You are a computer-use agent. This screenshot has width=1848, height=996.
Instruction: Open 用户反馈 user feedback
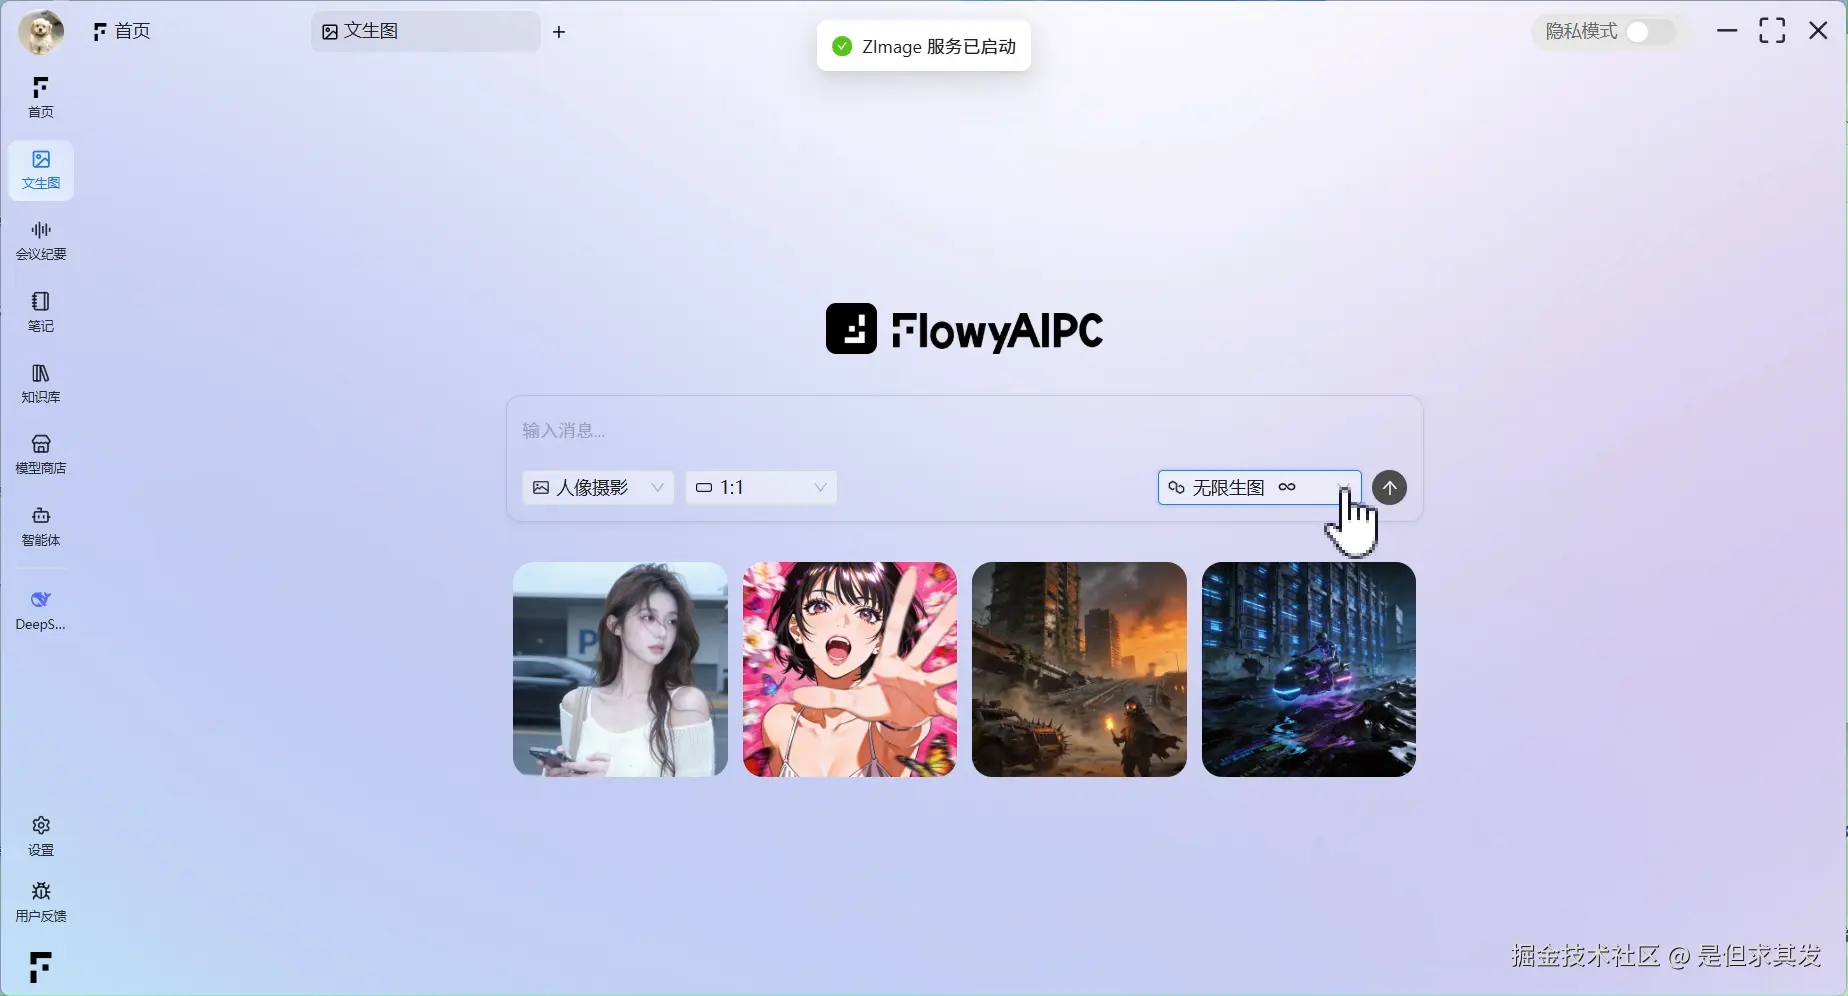pos(40,901)
